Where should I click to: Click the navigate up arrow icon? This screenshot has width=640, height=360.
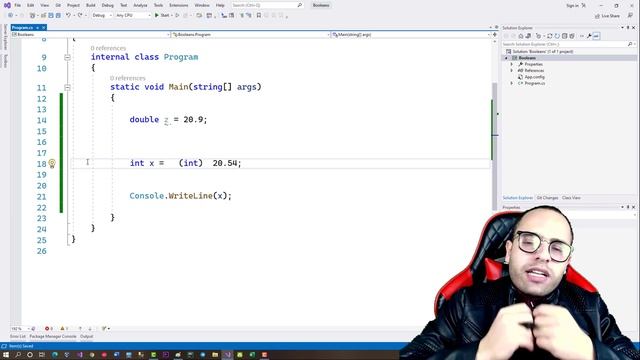[x=80, y=329]
